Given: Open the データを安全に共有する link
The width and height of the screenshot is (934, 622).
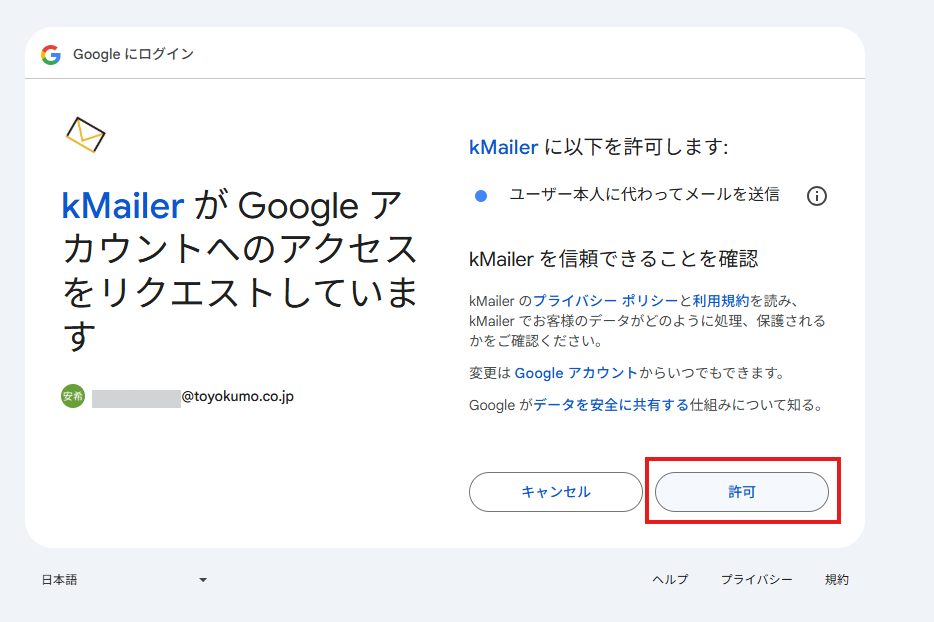Looking at the screenshot, I should click(611, 405).
